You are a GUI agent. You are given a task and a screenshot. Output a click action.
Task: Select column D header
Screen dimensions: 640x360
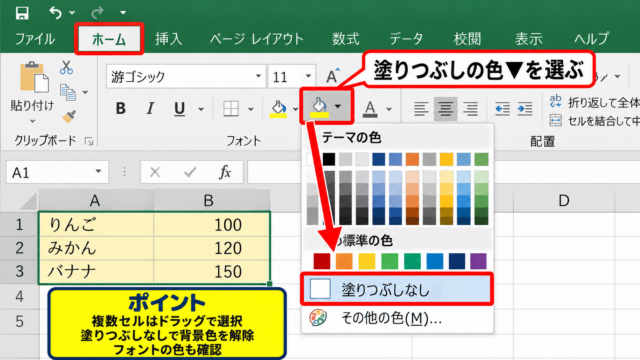point(564,200)
